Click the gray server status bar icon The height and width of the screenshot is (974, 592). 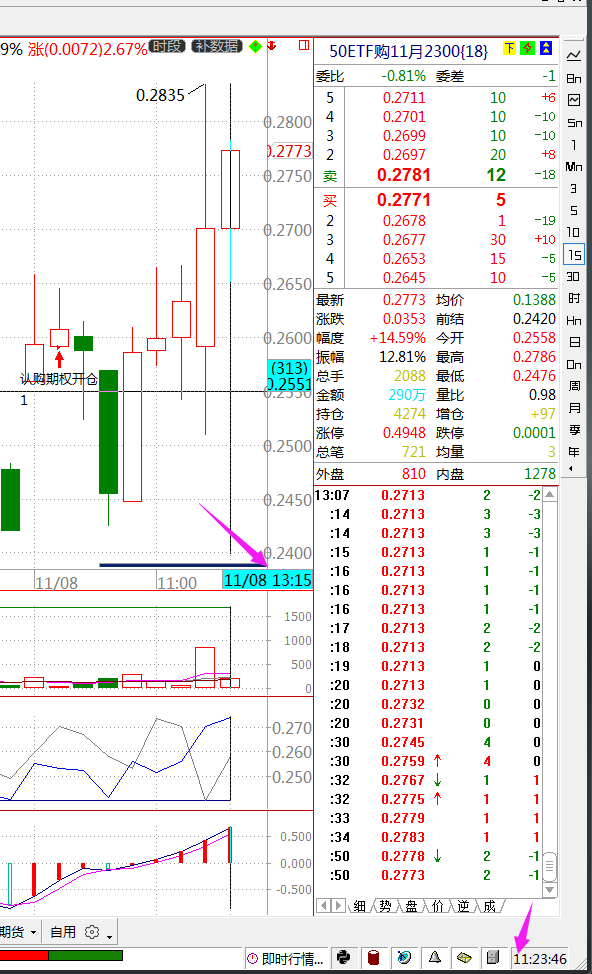coord(493,958)
